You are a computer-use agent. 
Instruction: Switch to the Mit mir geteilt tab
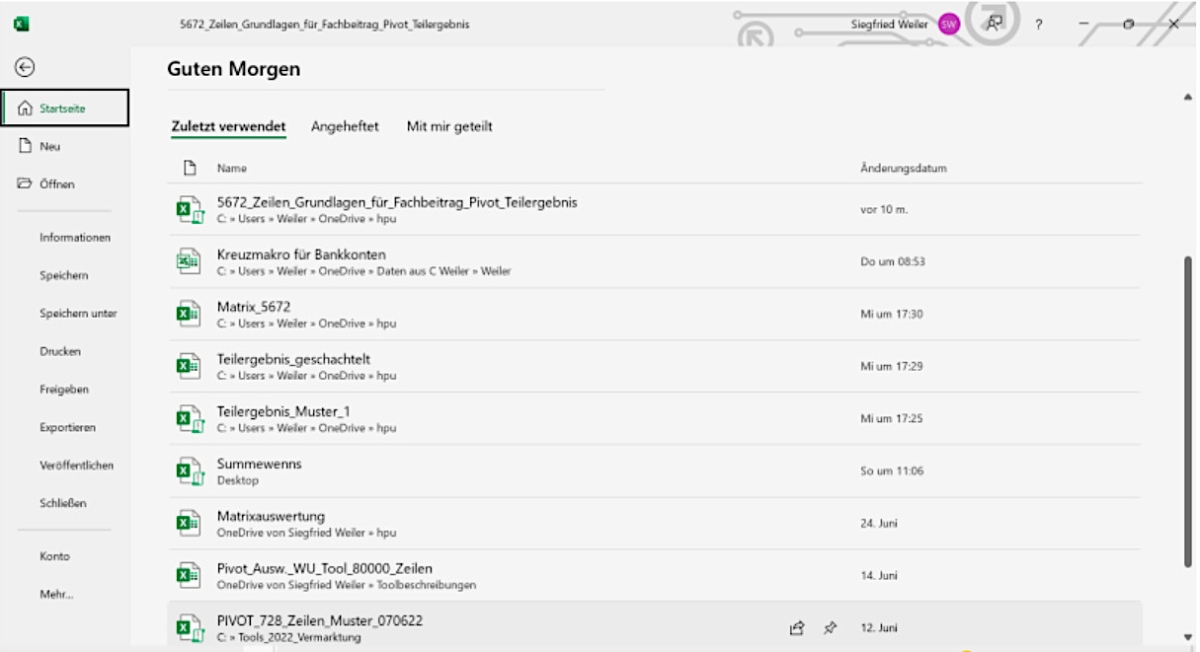point(449,127)
